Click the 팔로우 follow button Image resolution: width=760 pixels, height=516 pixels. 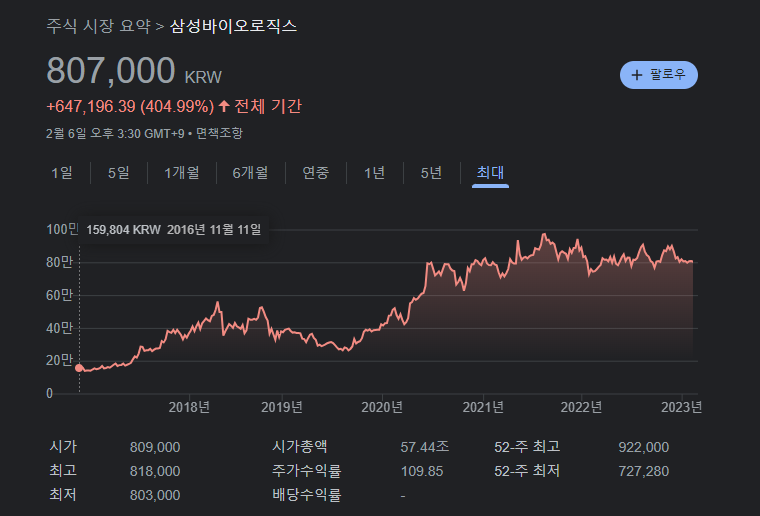(x=659, y=75)
